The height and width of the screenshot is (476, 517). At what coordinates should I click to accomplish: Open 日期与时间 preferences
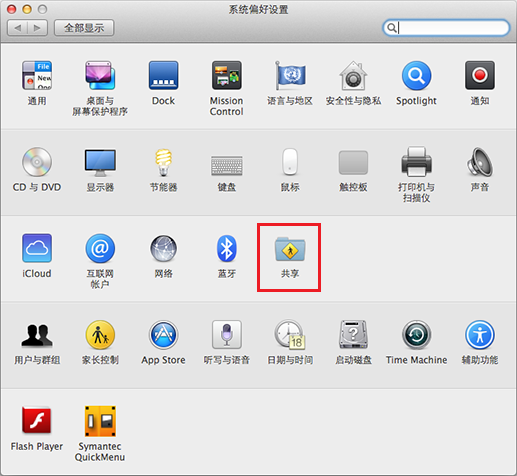[290, 335]
